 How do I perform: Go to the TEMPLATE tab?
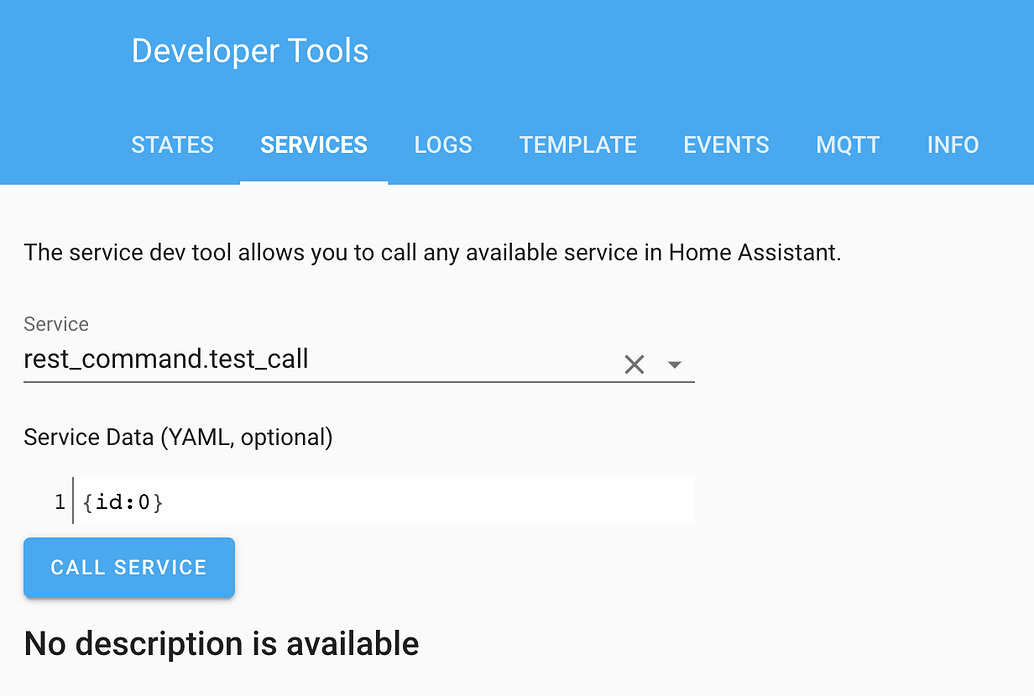pyautogui.click(x=578, y=145)
